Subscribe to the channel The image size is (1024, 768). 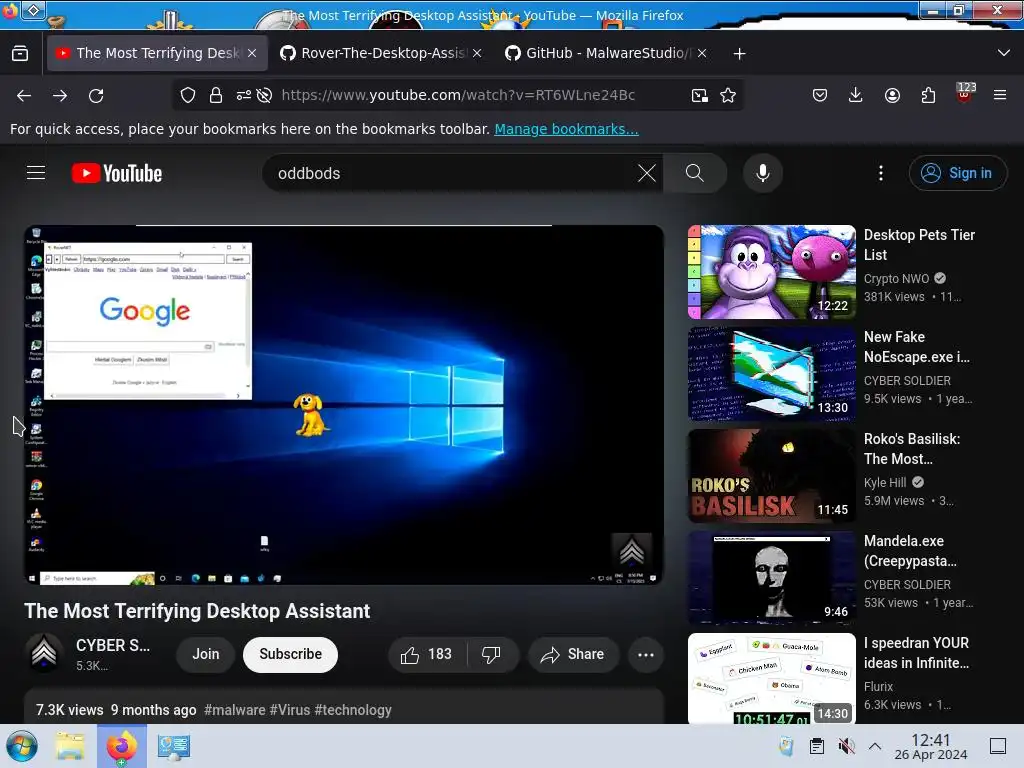(x=291, y=654)
